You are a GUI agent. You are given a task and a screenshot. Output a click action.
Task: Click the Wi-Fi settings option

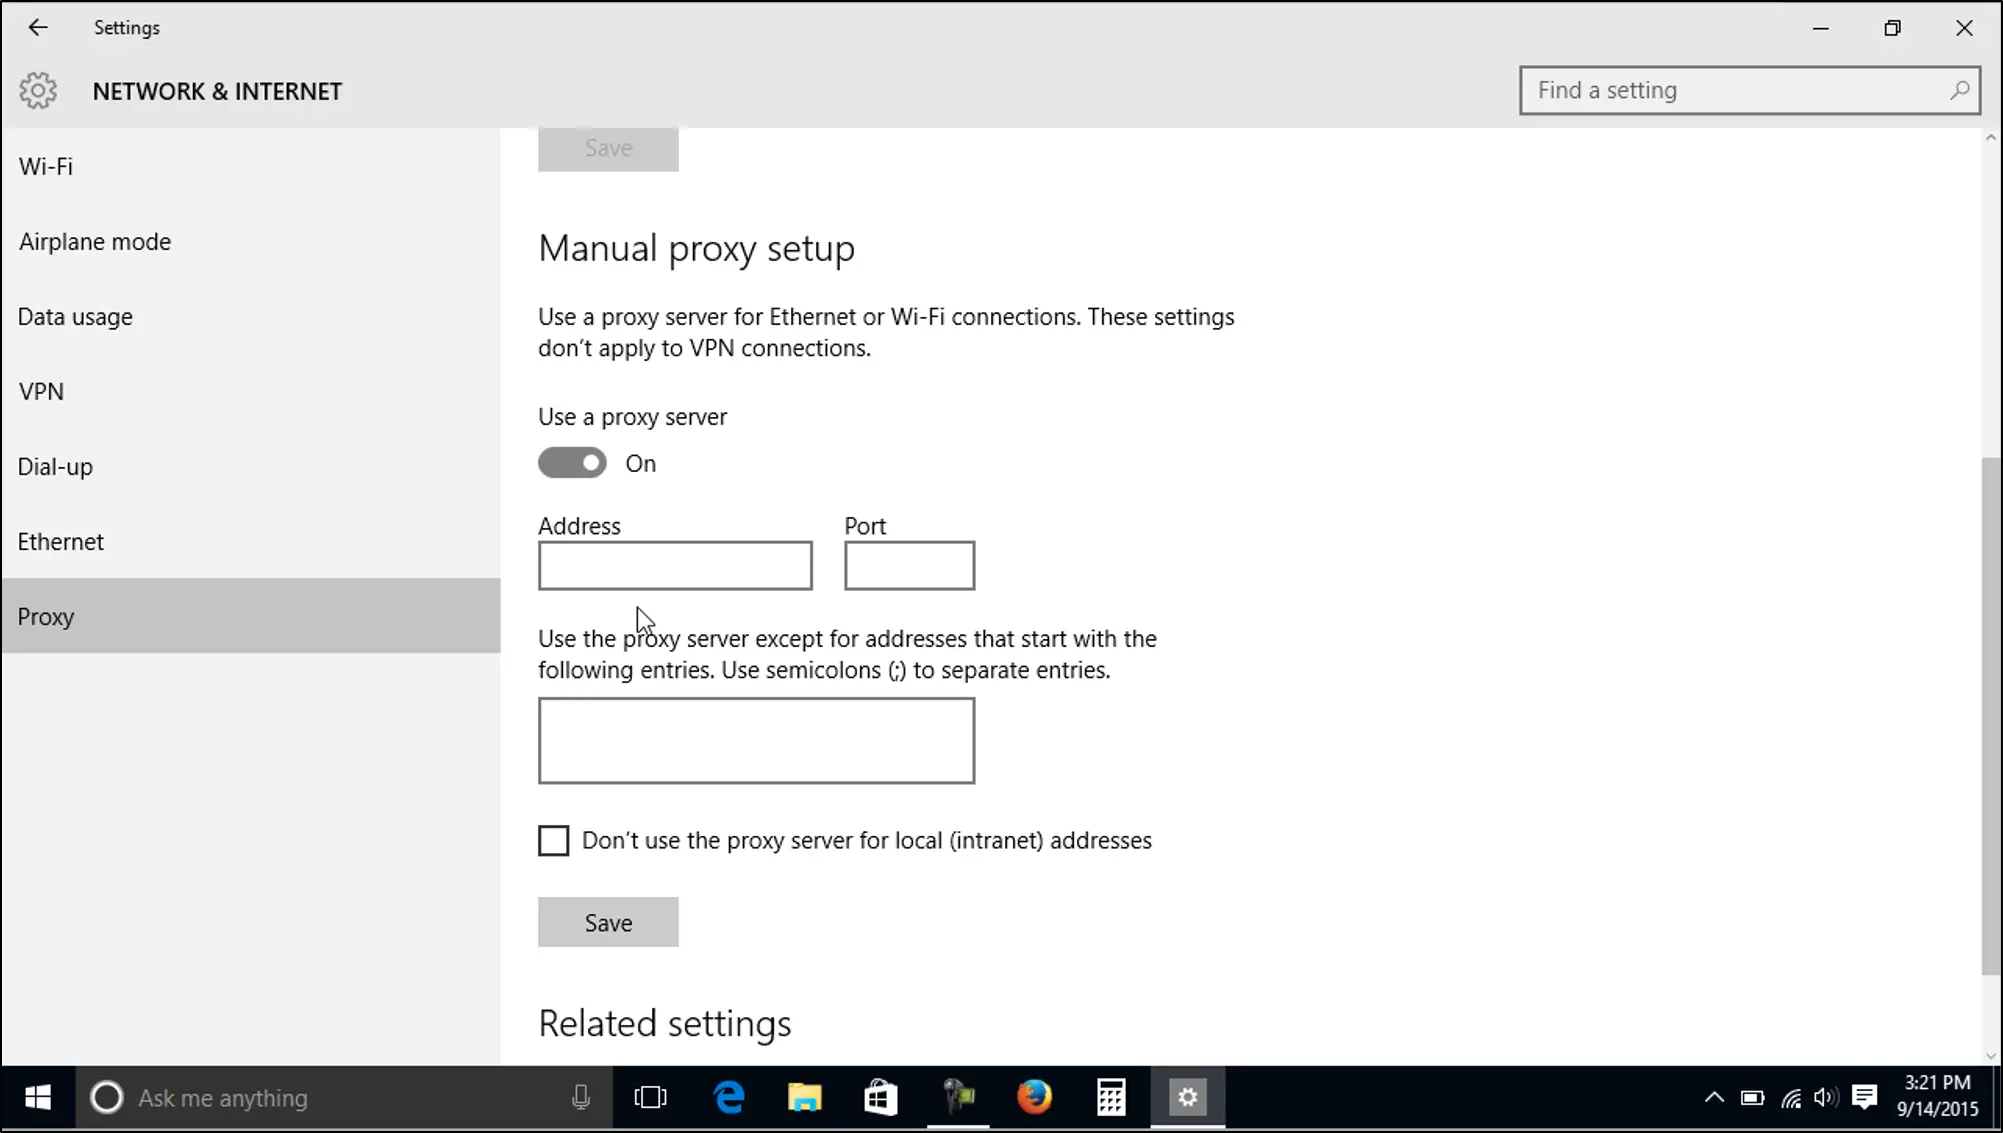(x=45, y=165)
